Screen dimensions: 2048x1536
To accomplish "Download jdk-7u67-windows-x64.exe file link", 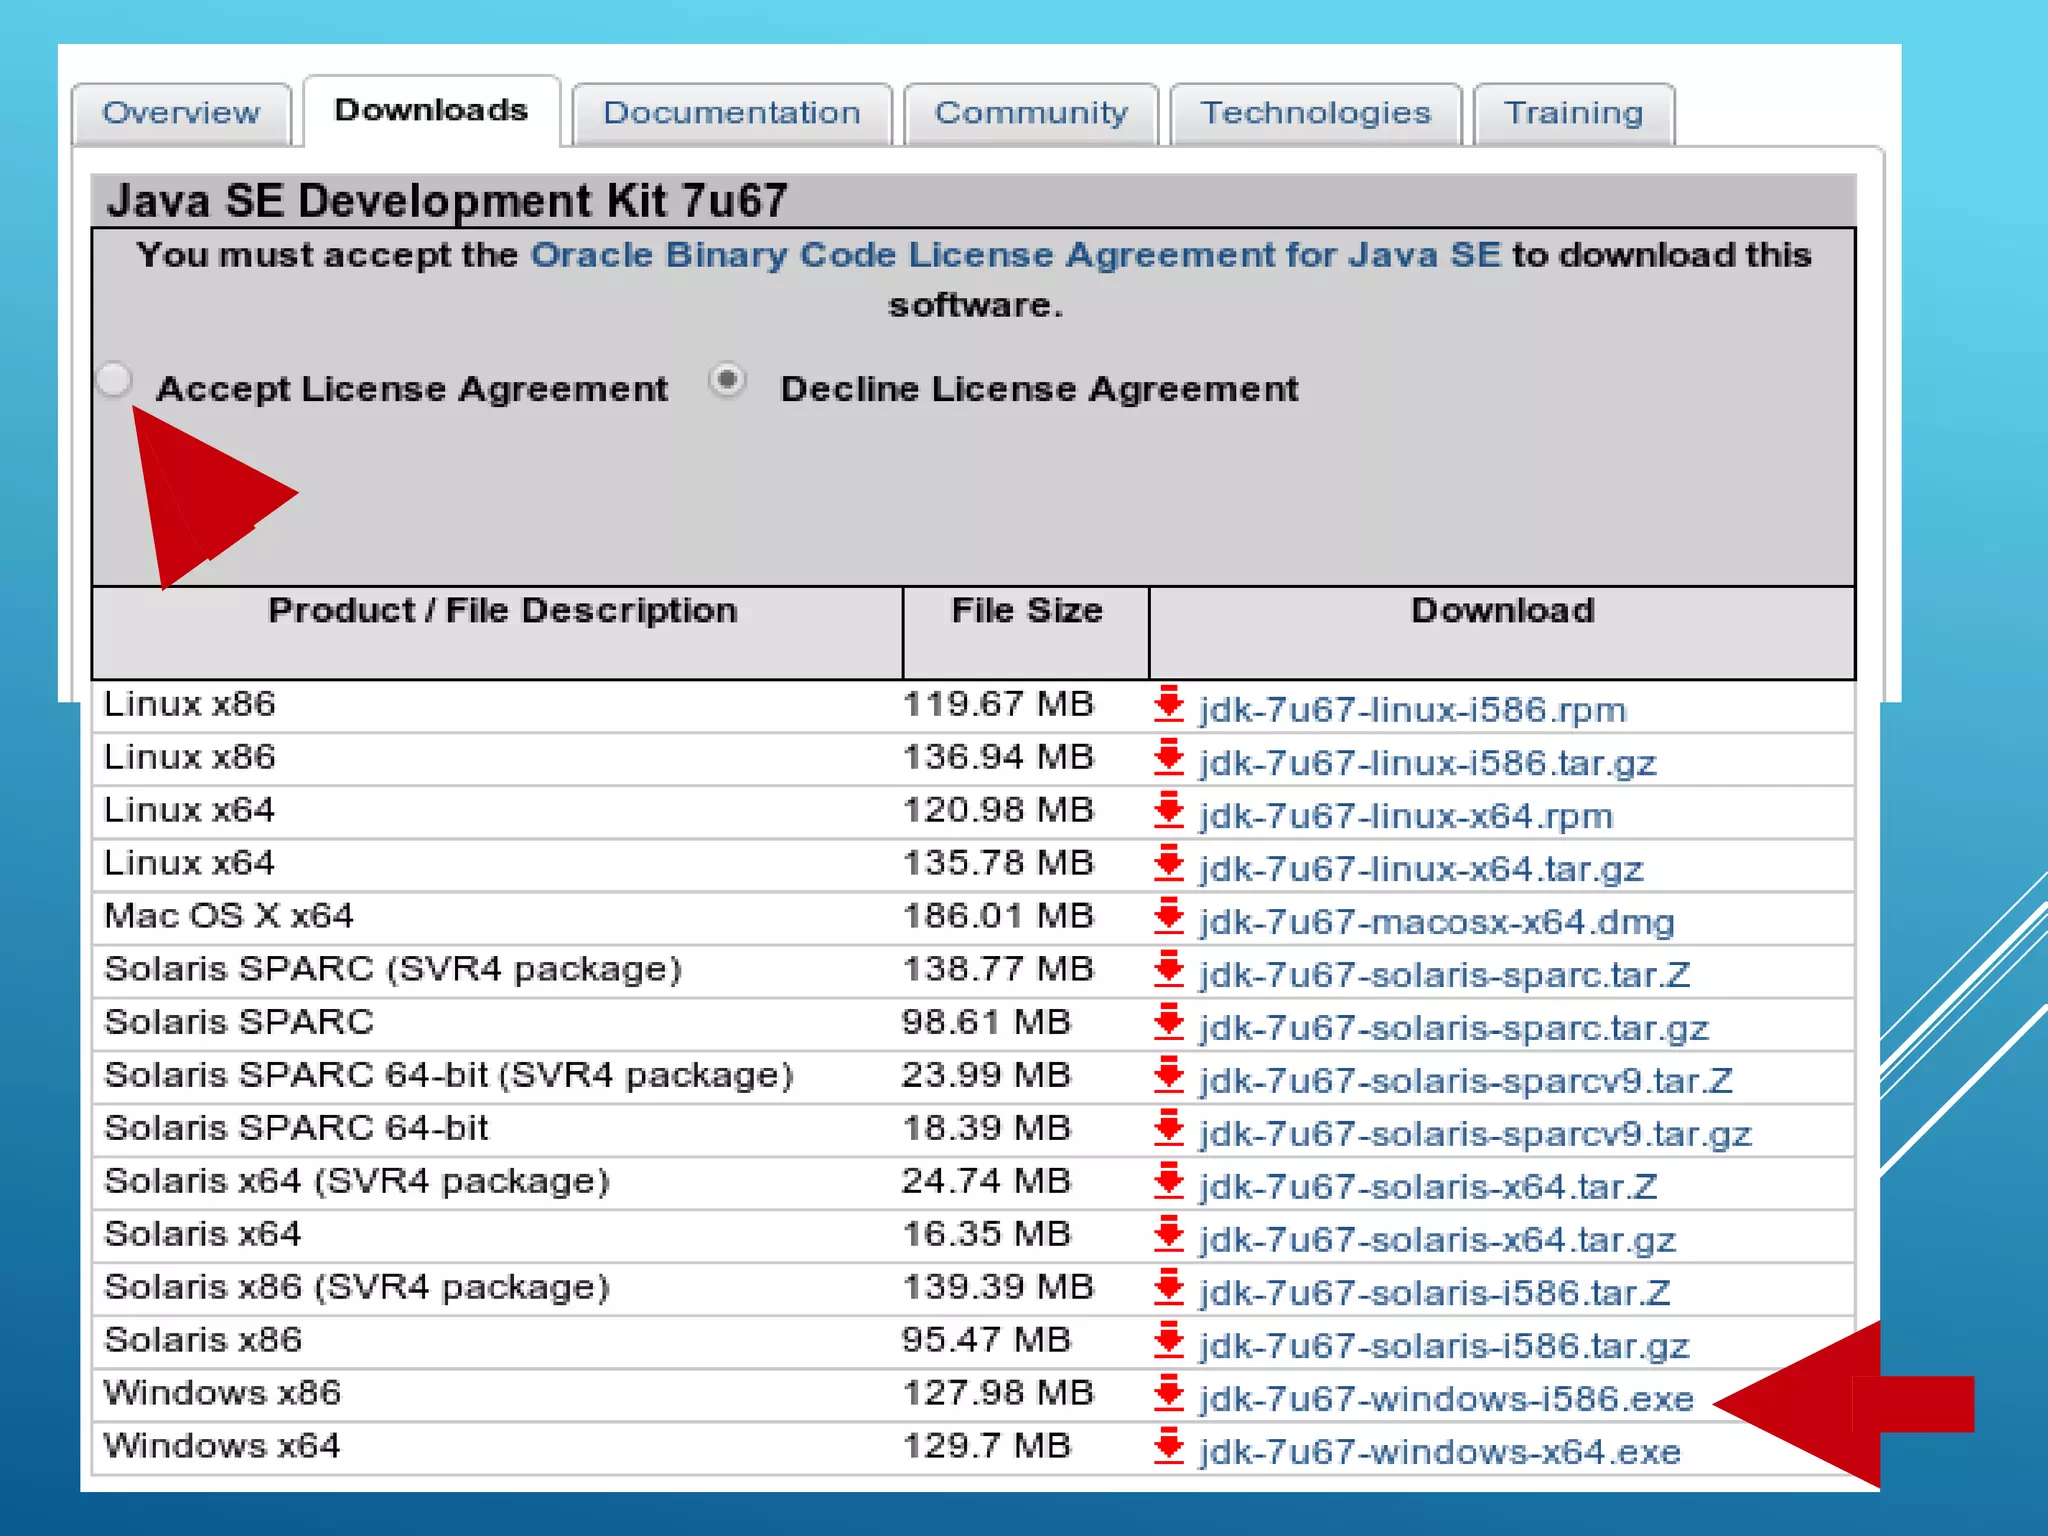I will (1440, 1452).
